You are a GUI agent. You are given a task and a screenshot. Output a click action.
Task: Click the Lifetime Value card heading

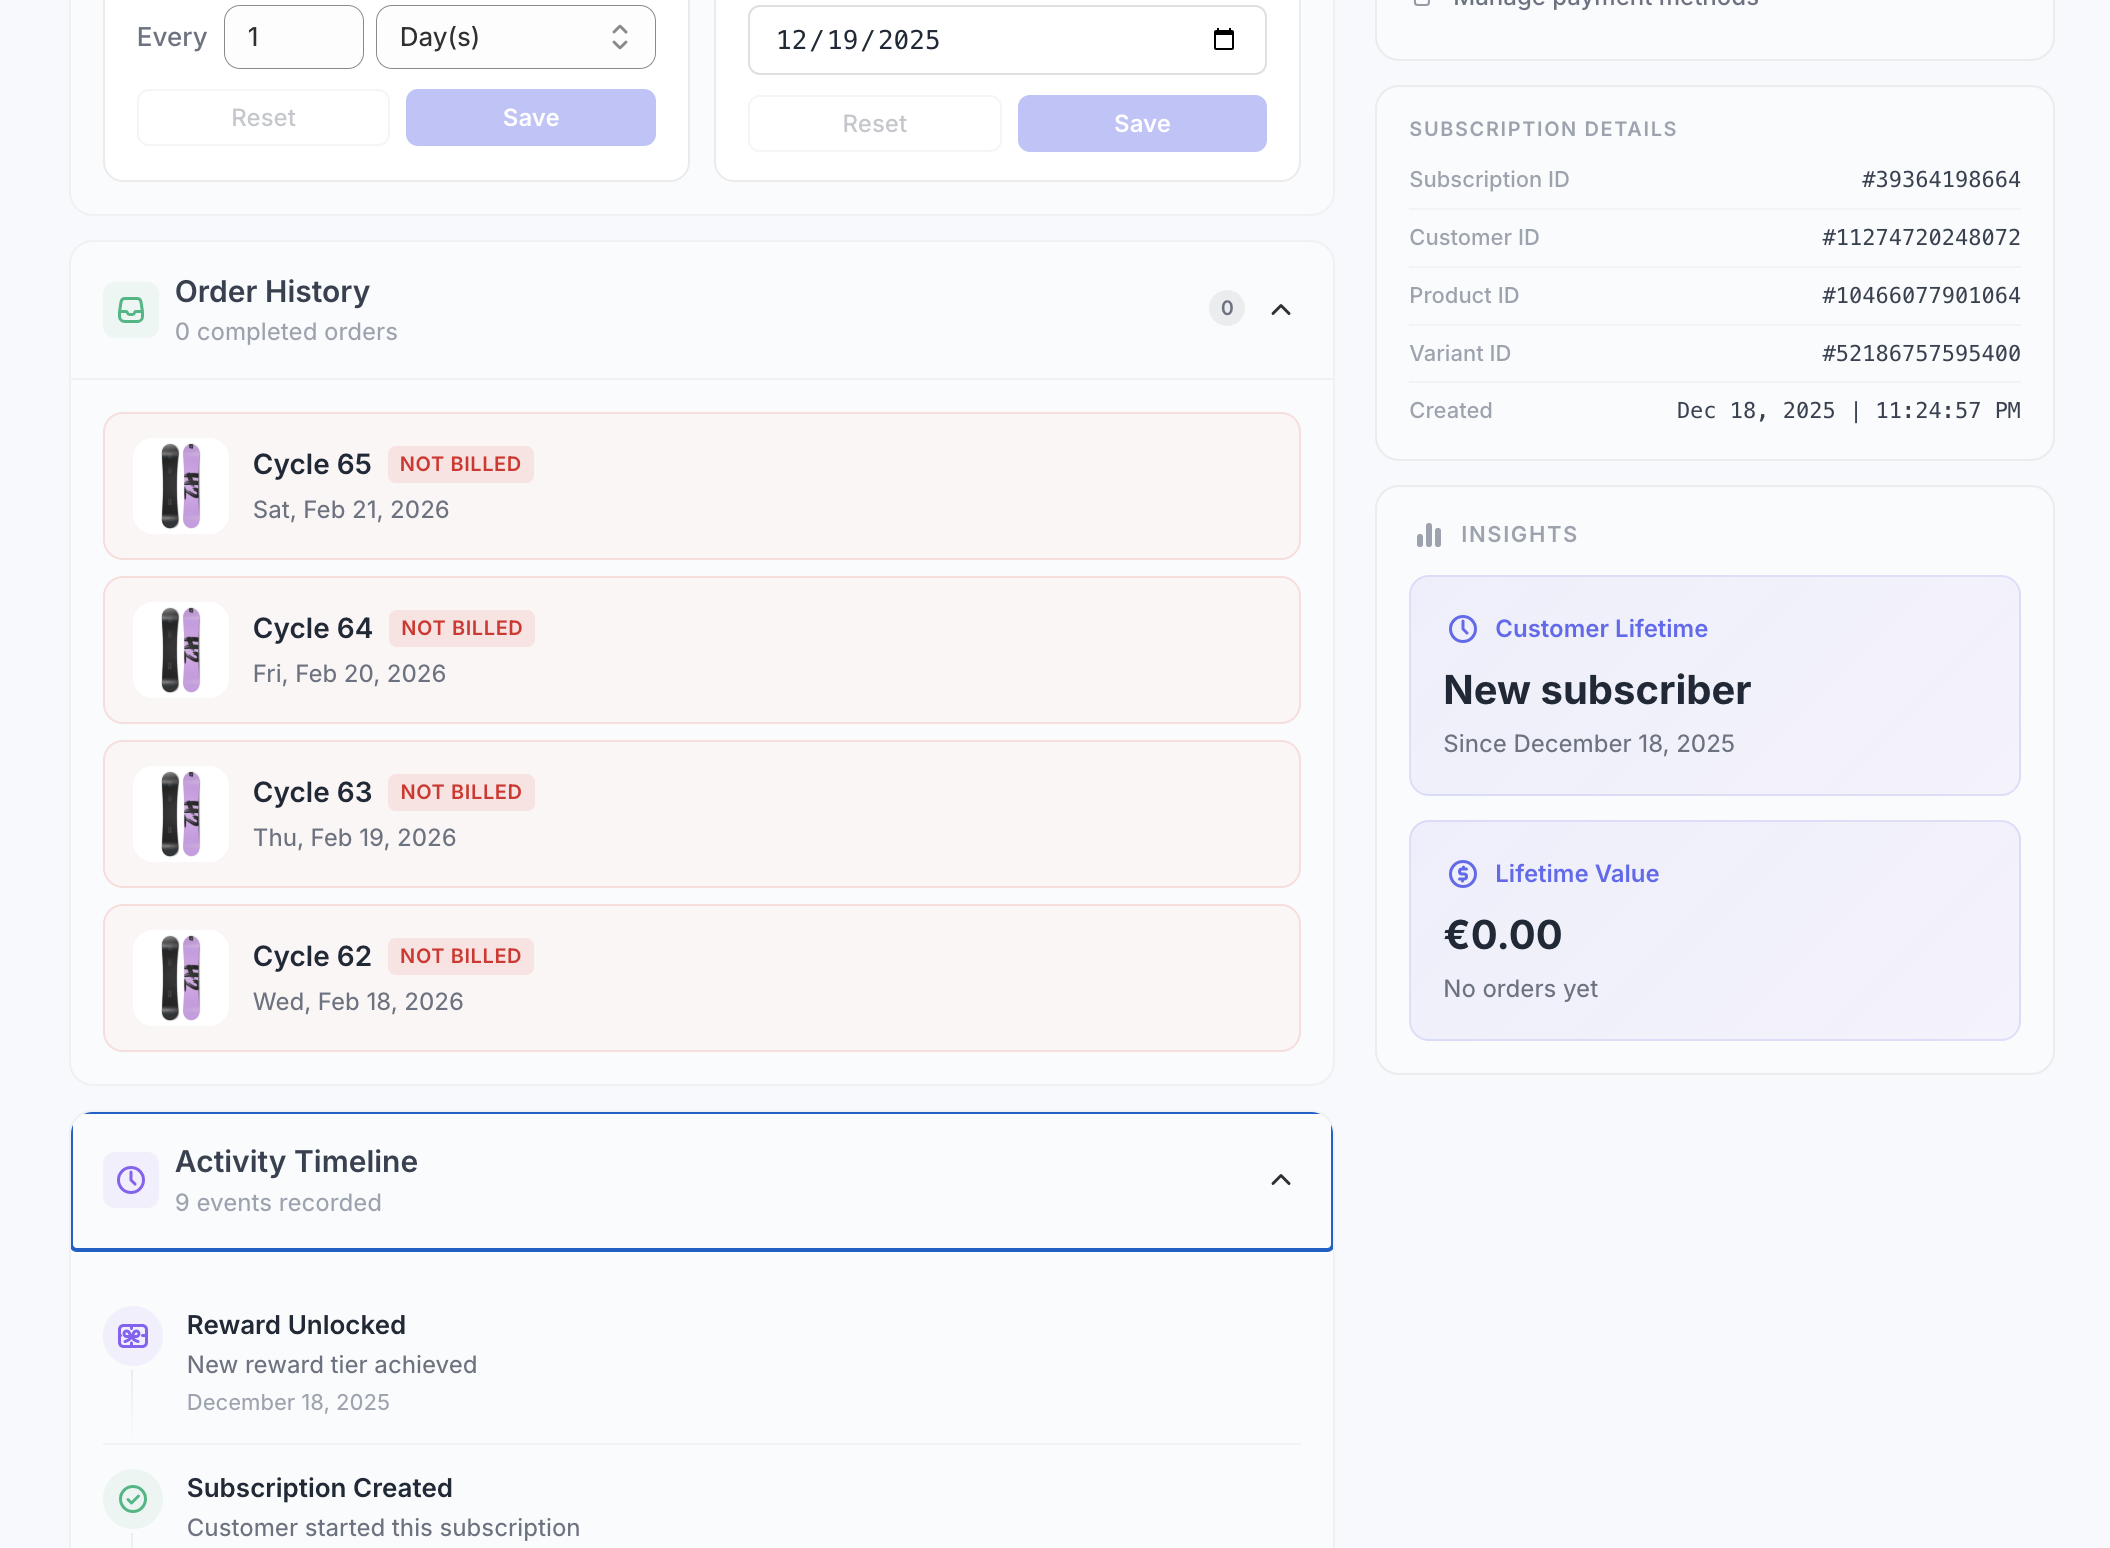click(x=1577, y=874)
